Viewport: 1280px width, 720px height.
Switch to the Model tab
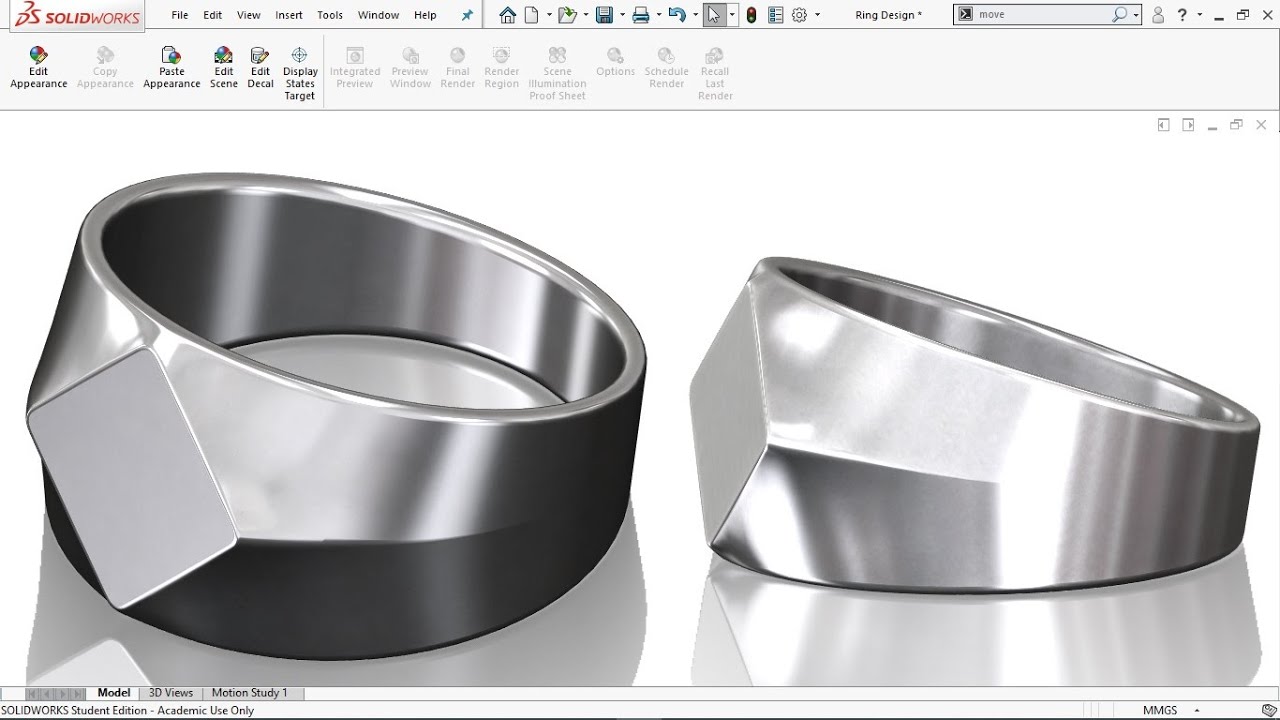tap(113, 692)
